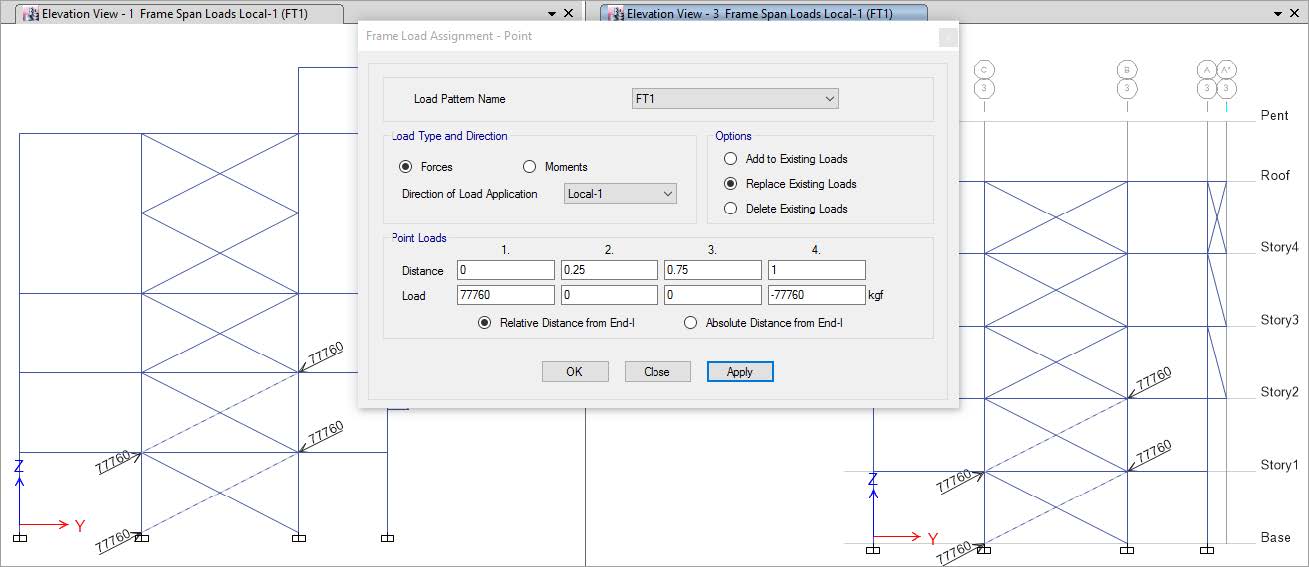Click the OK button
The width and height of the screenshot is (1309, 567).
[575, 371]
